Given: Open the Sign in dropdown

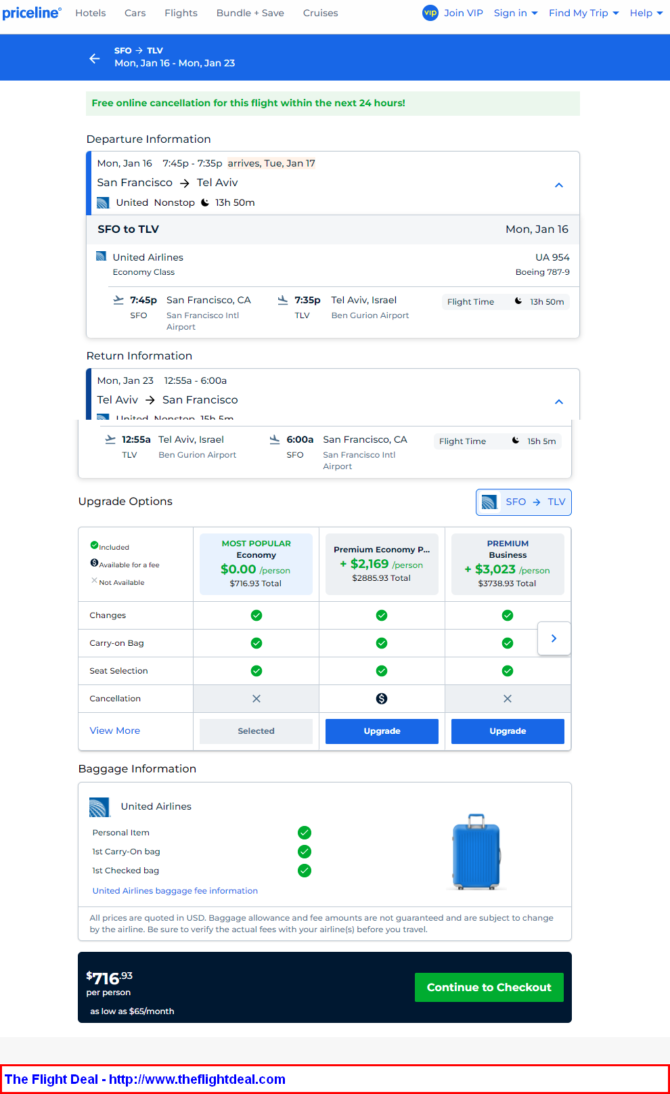Looking at the screenshot, I should (516, 13).
